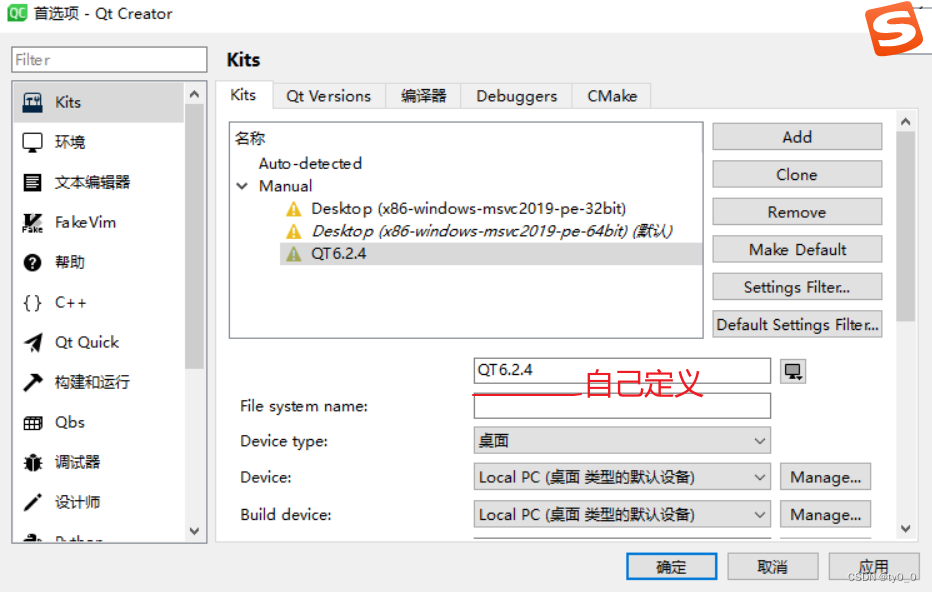Open the 文本编辑器 sidebar icon
This screenshot has width=932, height=592.
(x=33, y=182)
